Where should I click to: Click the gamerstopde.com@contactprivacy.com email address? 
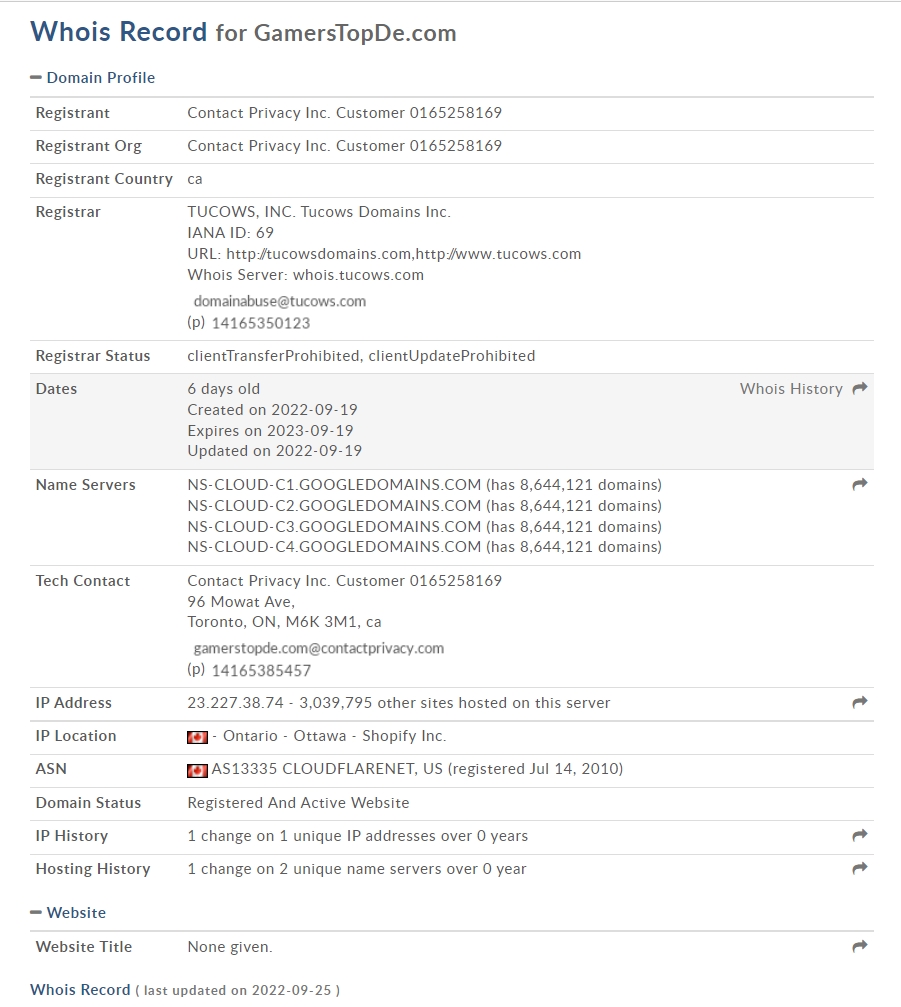[319, 649]
